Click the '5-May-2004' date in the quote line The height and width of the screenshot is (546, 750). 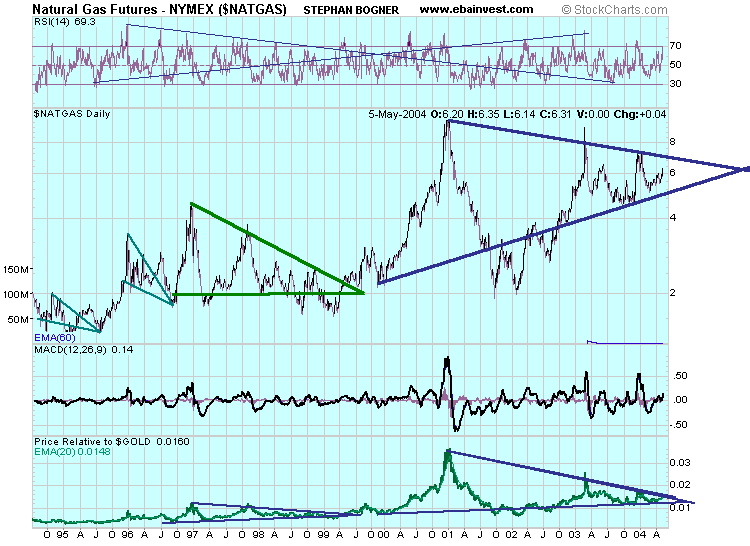tap(397, 114)
